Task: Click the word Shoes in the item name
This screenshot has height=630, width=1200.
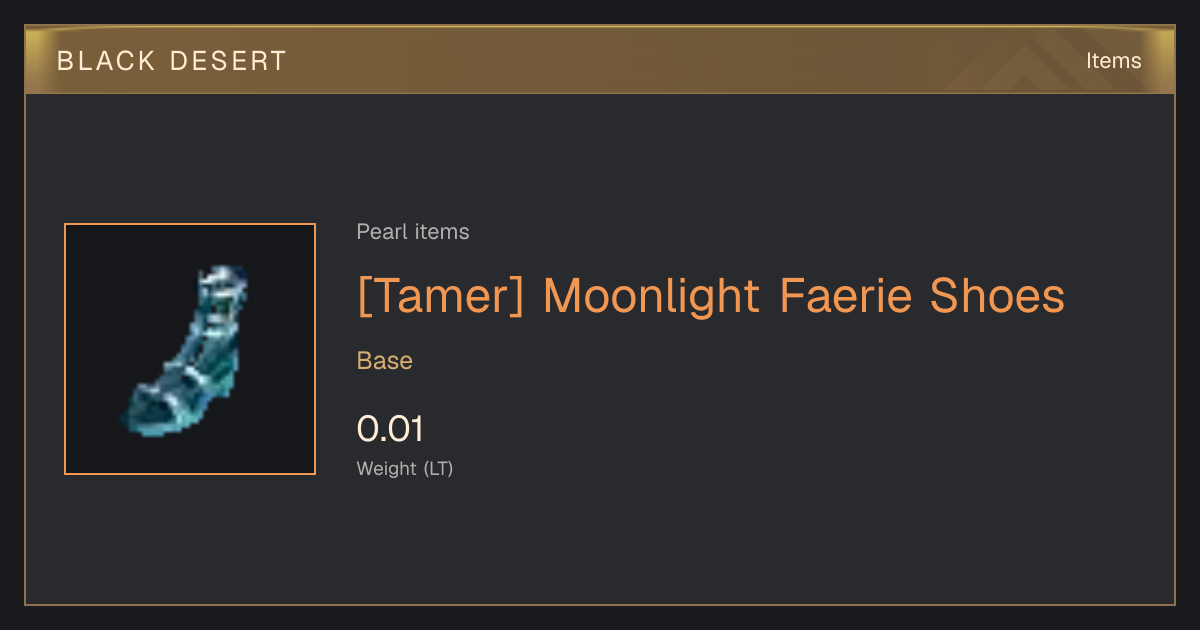Action: click(x=998, y=296)
